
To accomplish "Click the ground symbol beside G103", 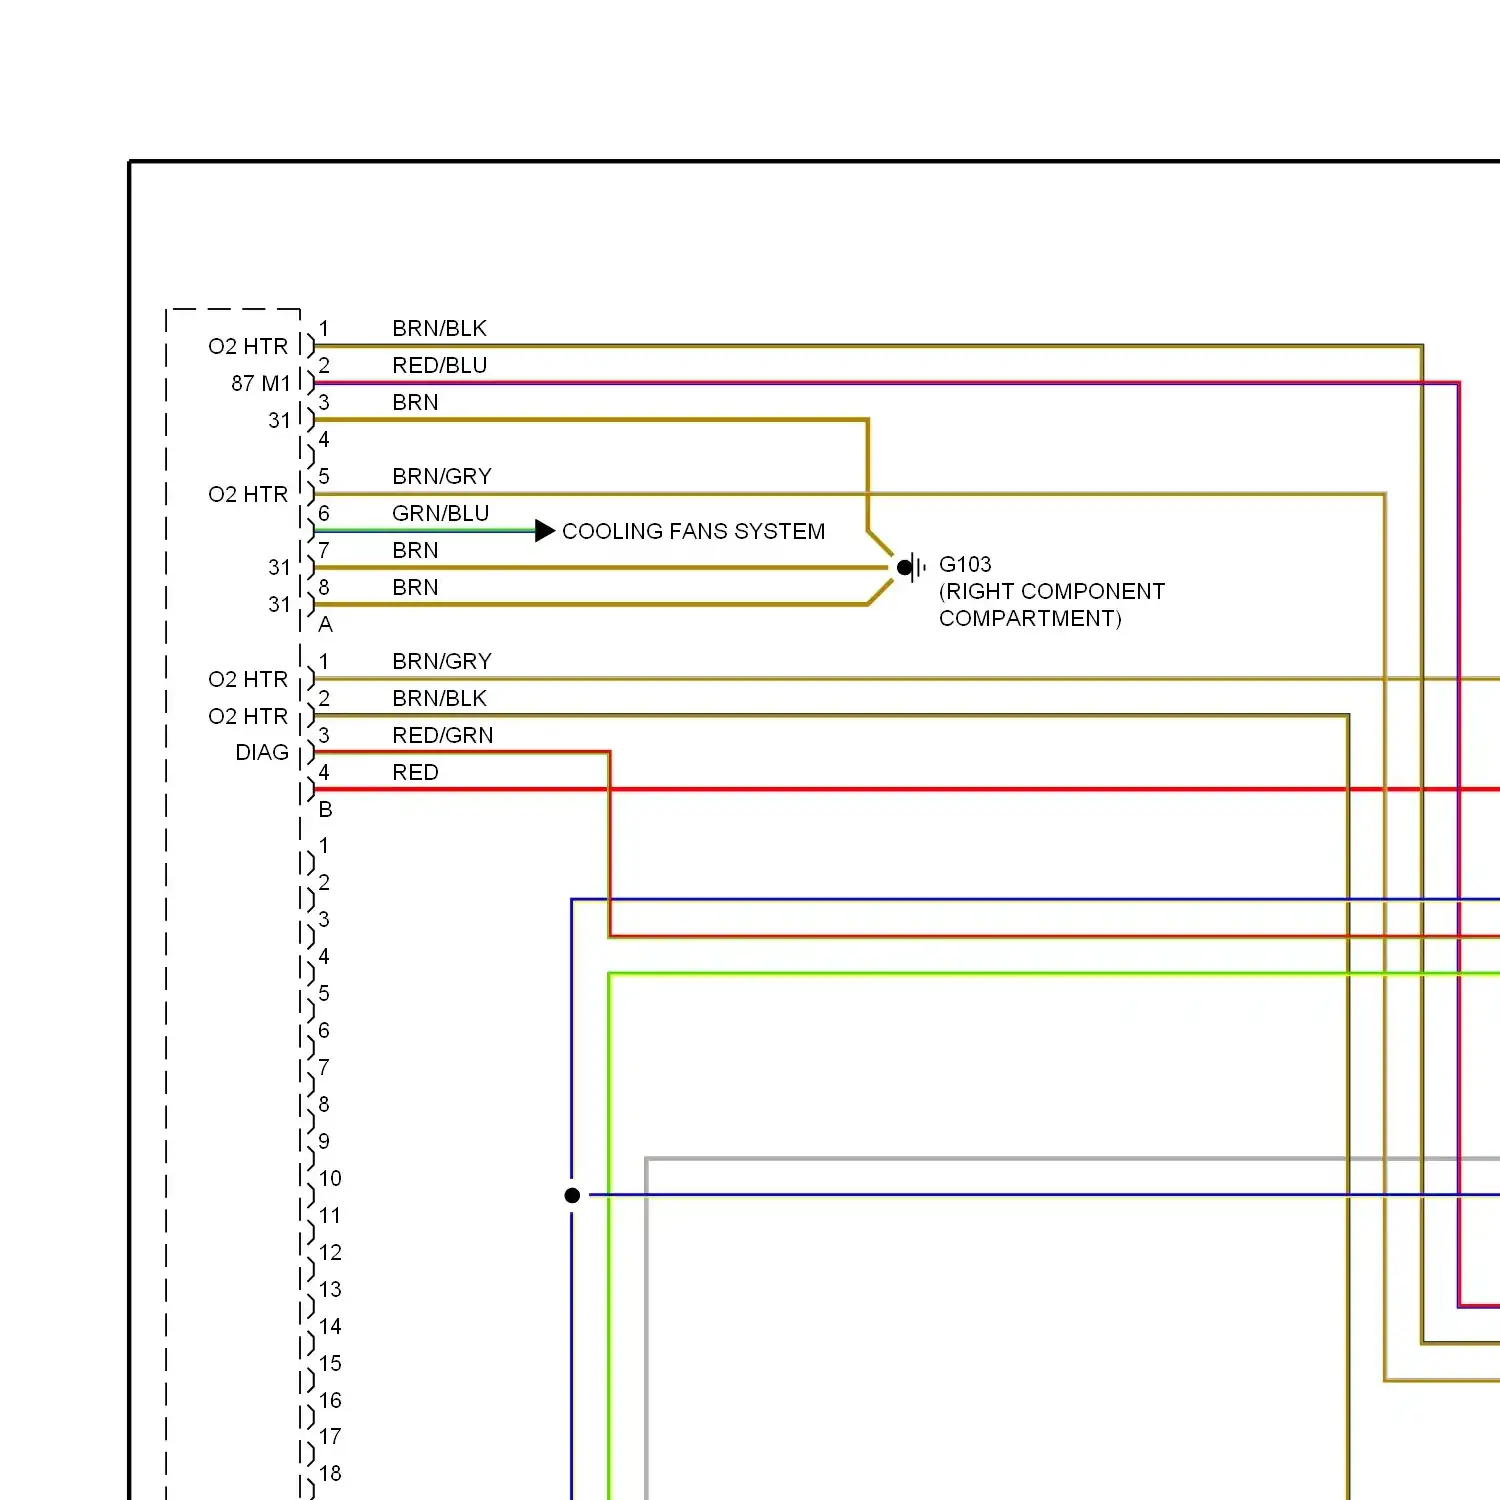I will [911, 568].
